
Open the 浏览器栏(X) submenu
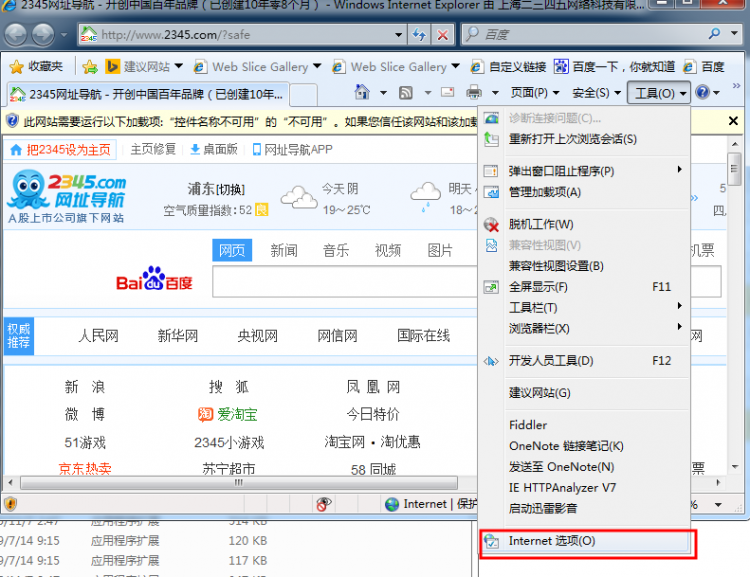[585, 328]
